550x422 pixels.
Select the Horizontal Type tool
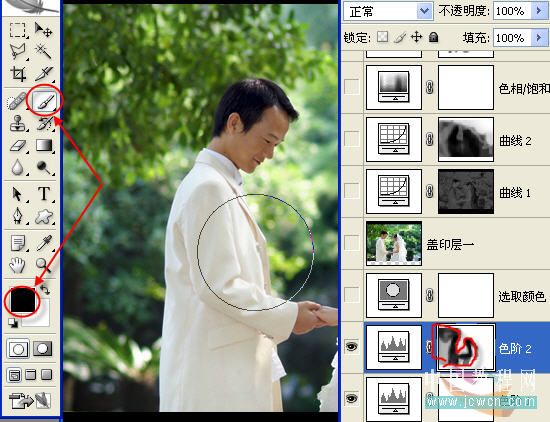click(44, 193)
